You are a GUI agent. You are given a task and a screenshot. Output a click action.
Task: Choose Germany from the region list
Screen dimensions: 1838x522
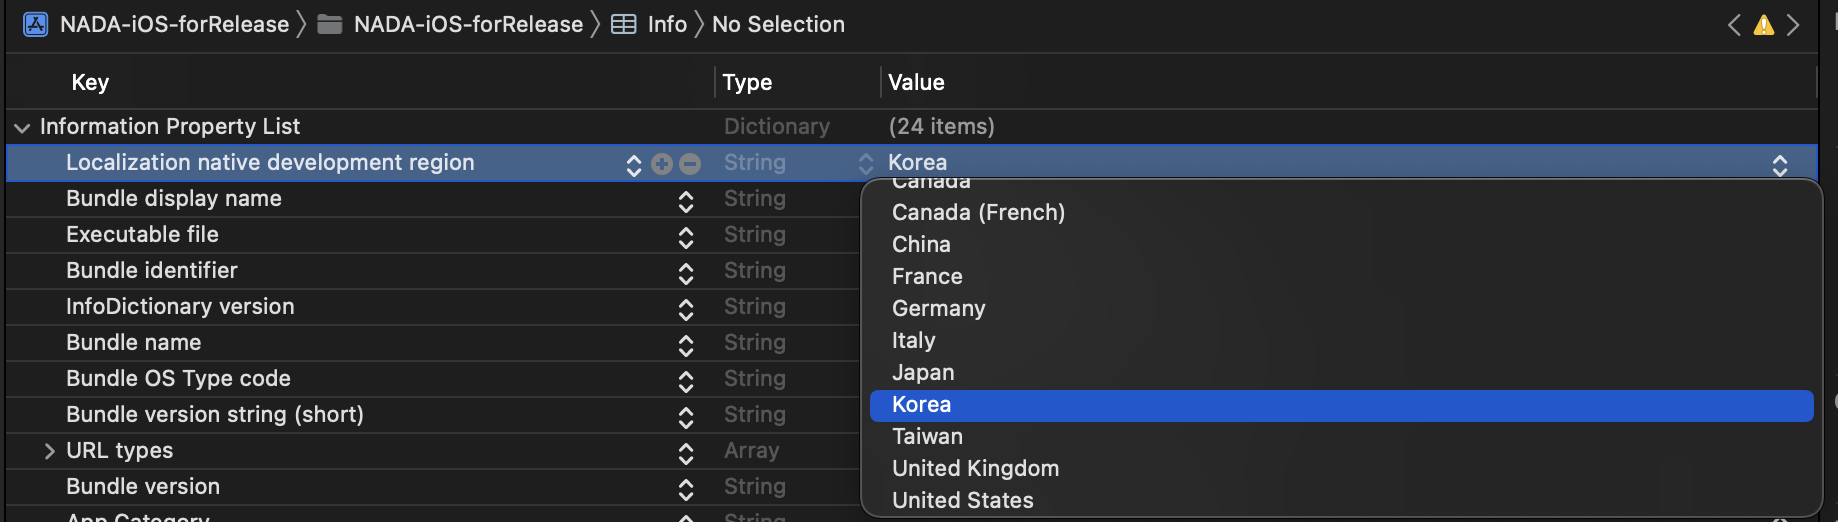click(x=1341, y=308)
